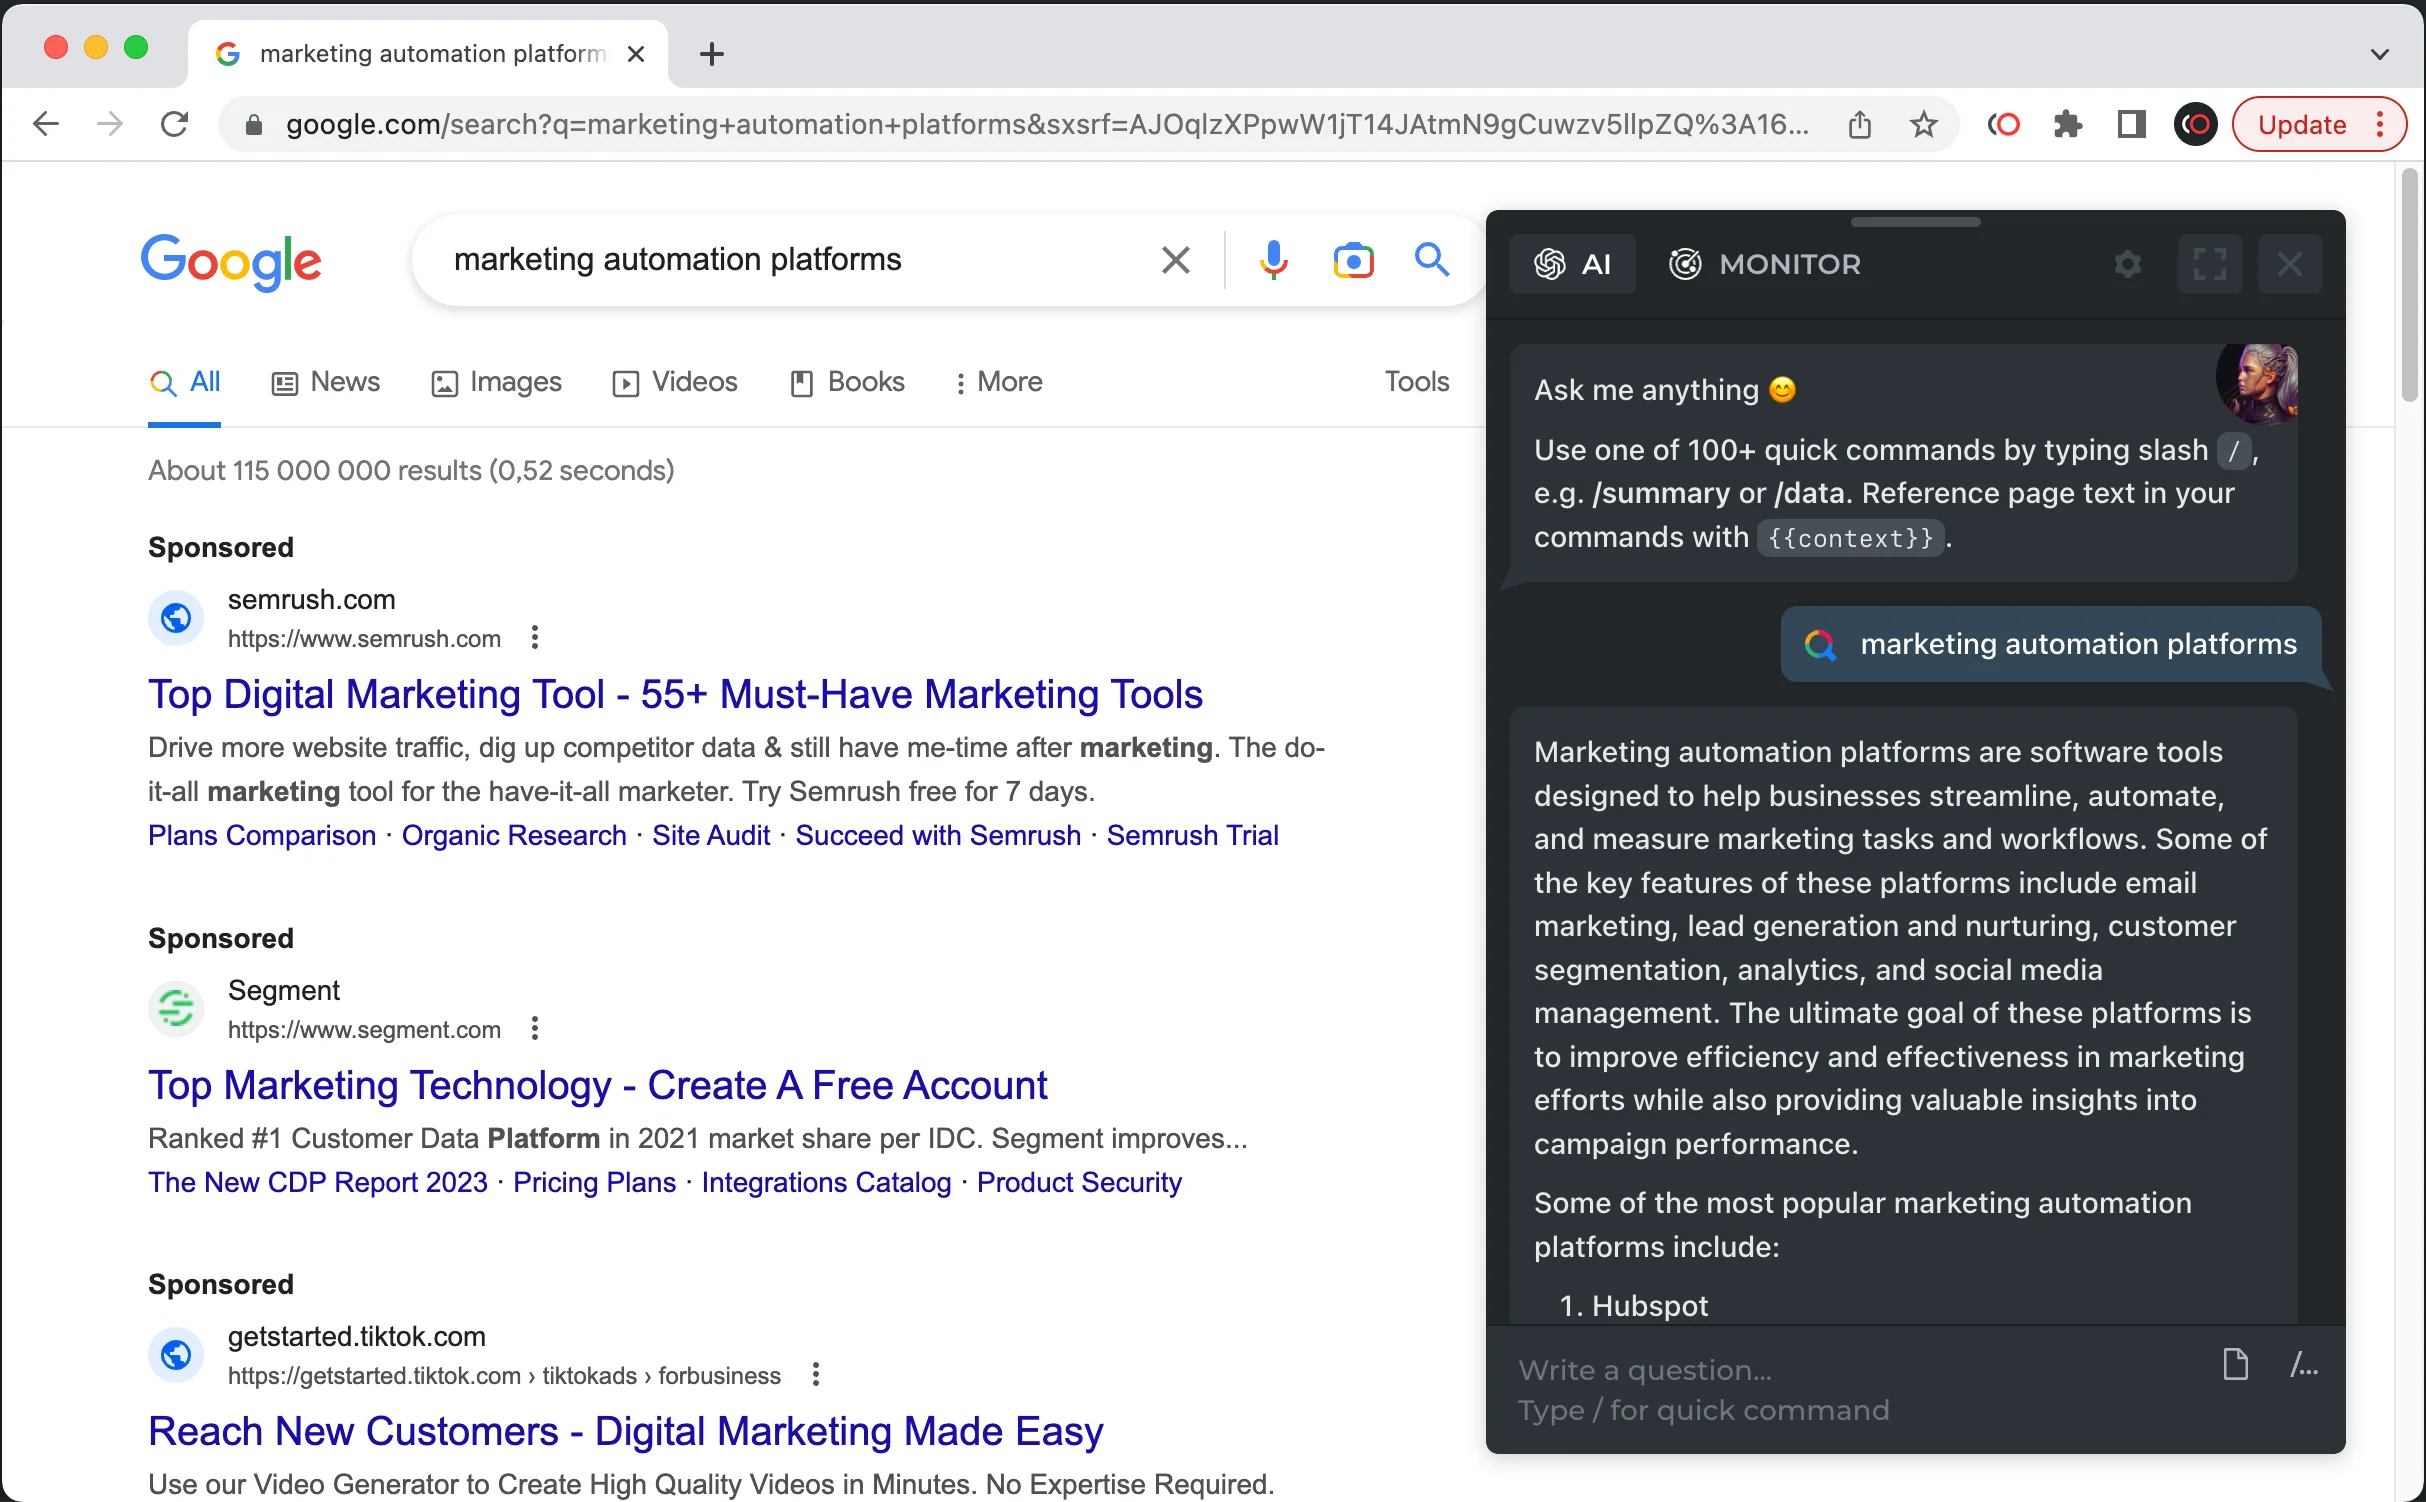Search by image with camera icon

[1354, 260]
